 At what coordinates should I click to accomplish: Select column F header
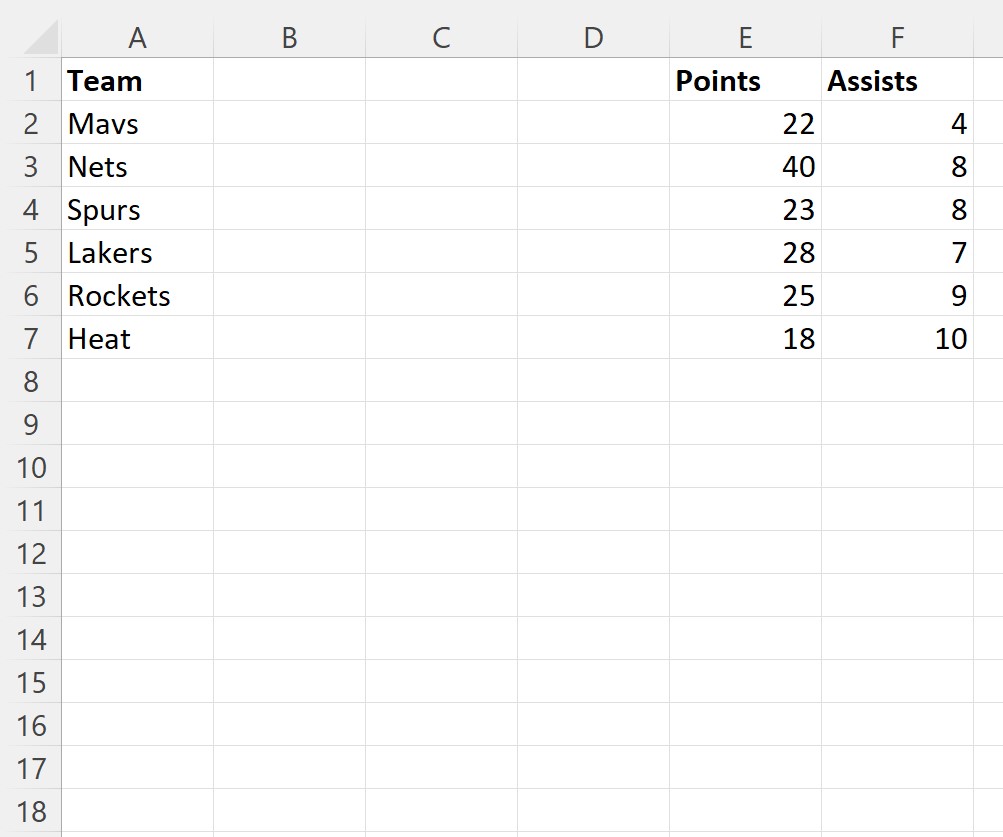click(897, 38)
